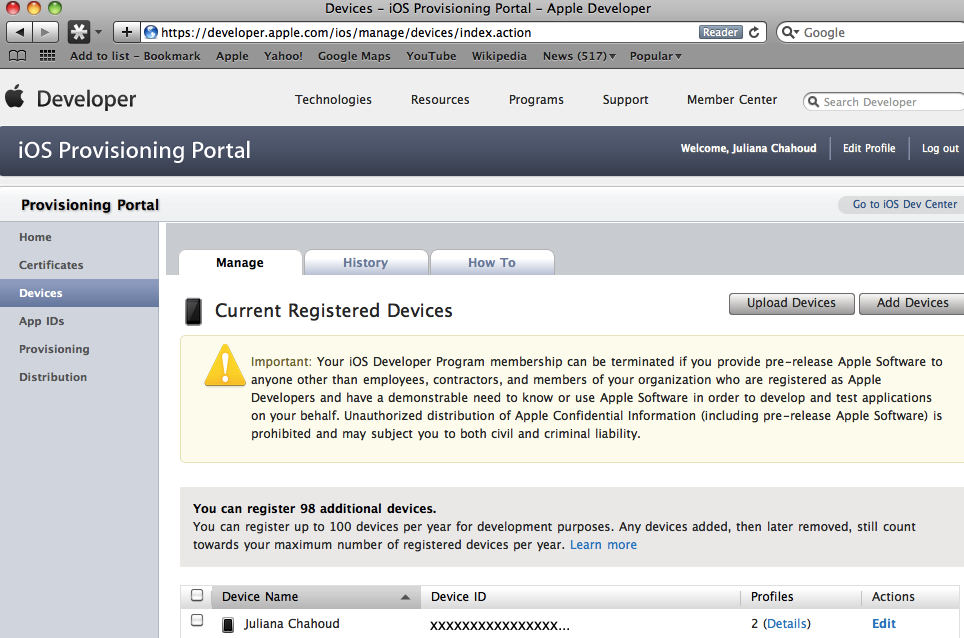
Task: Click the Learn more link
Action: 603,545
